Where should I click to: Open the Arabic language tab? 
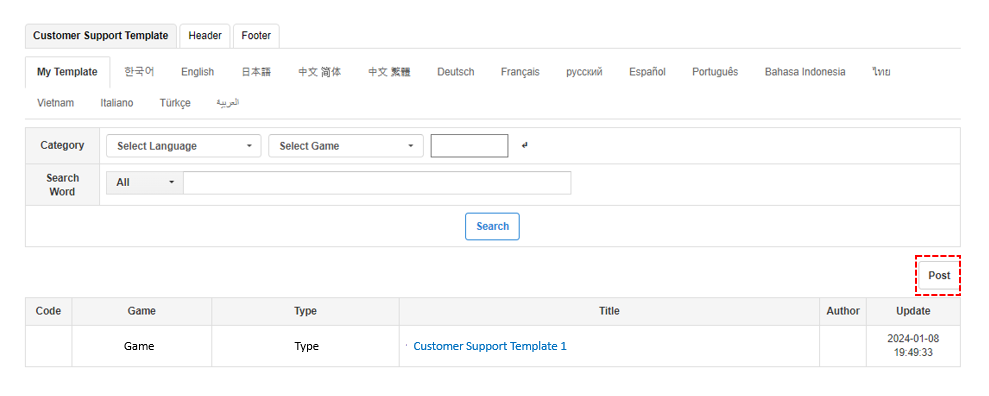pyautogui.click(x=228, y=103)
